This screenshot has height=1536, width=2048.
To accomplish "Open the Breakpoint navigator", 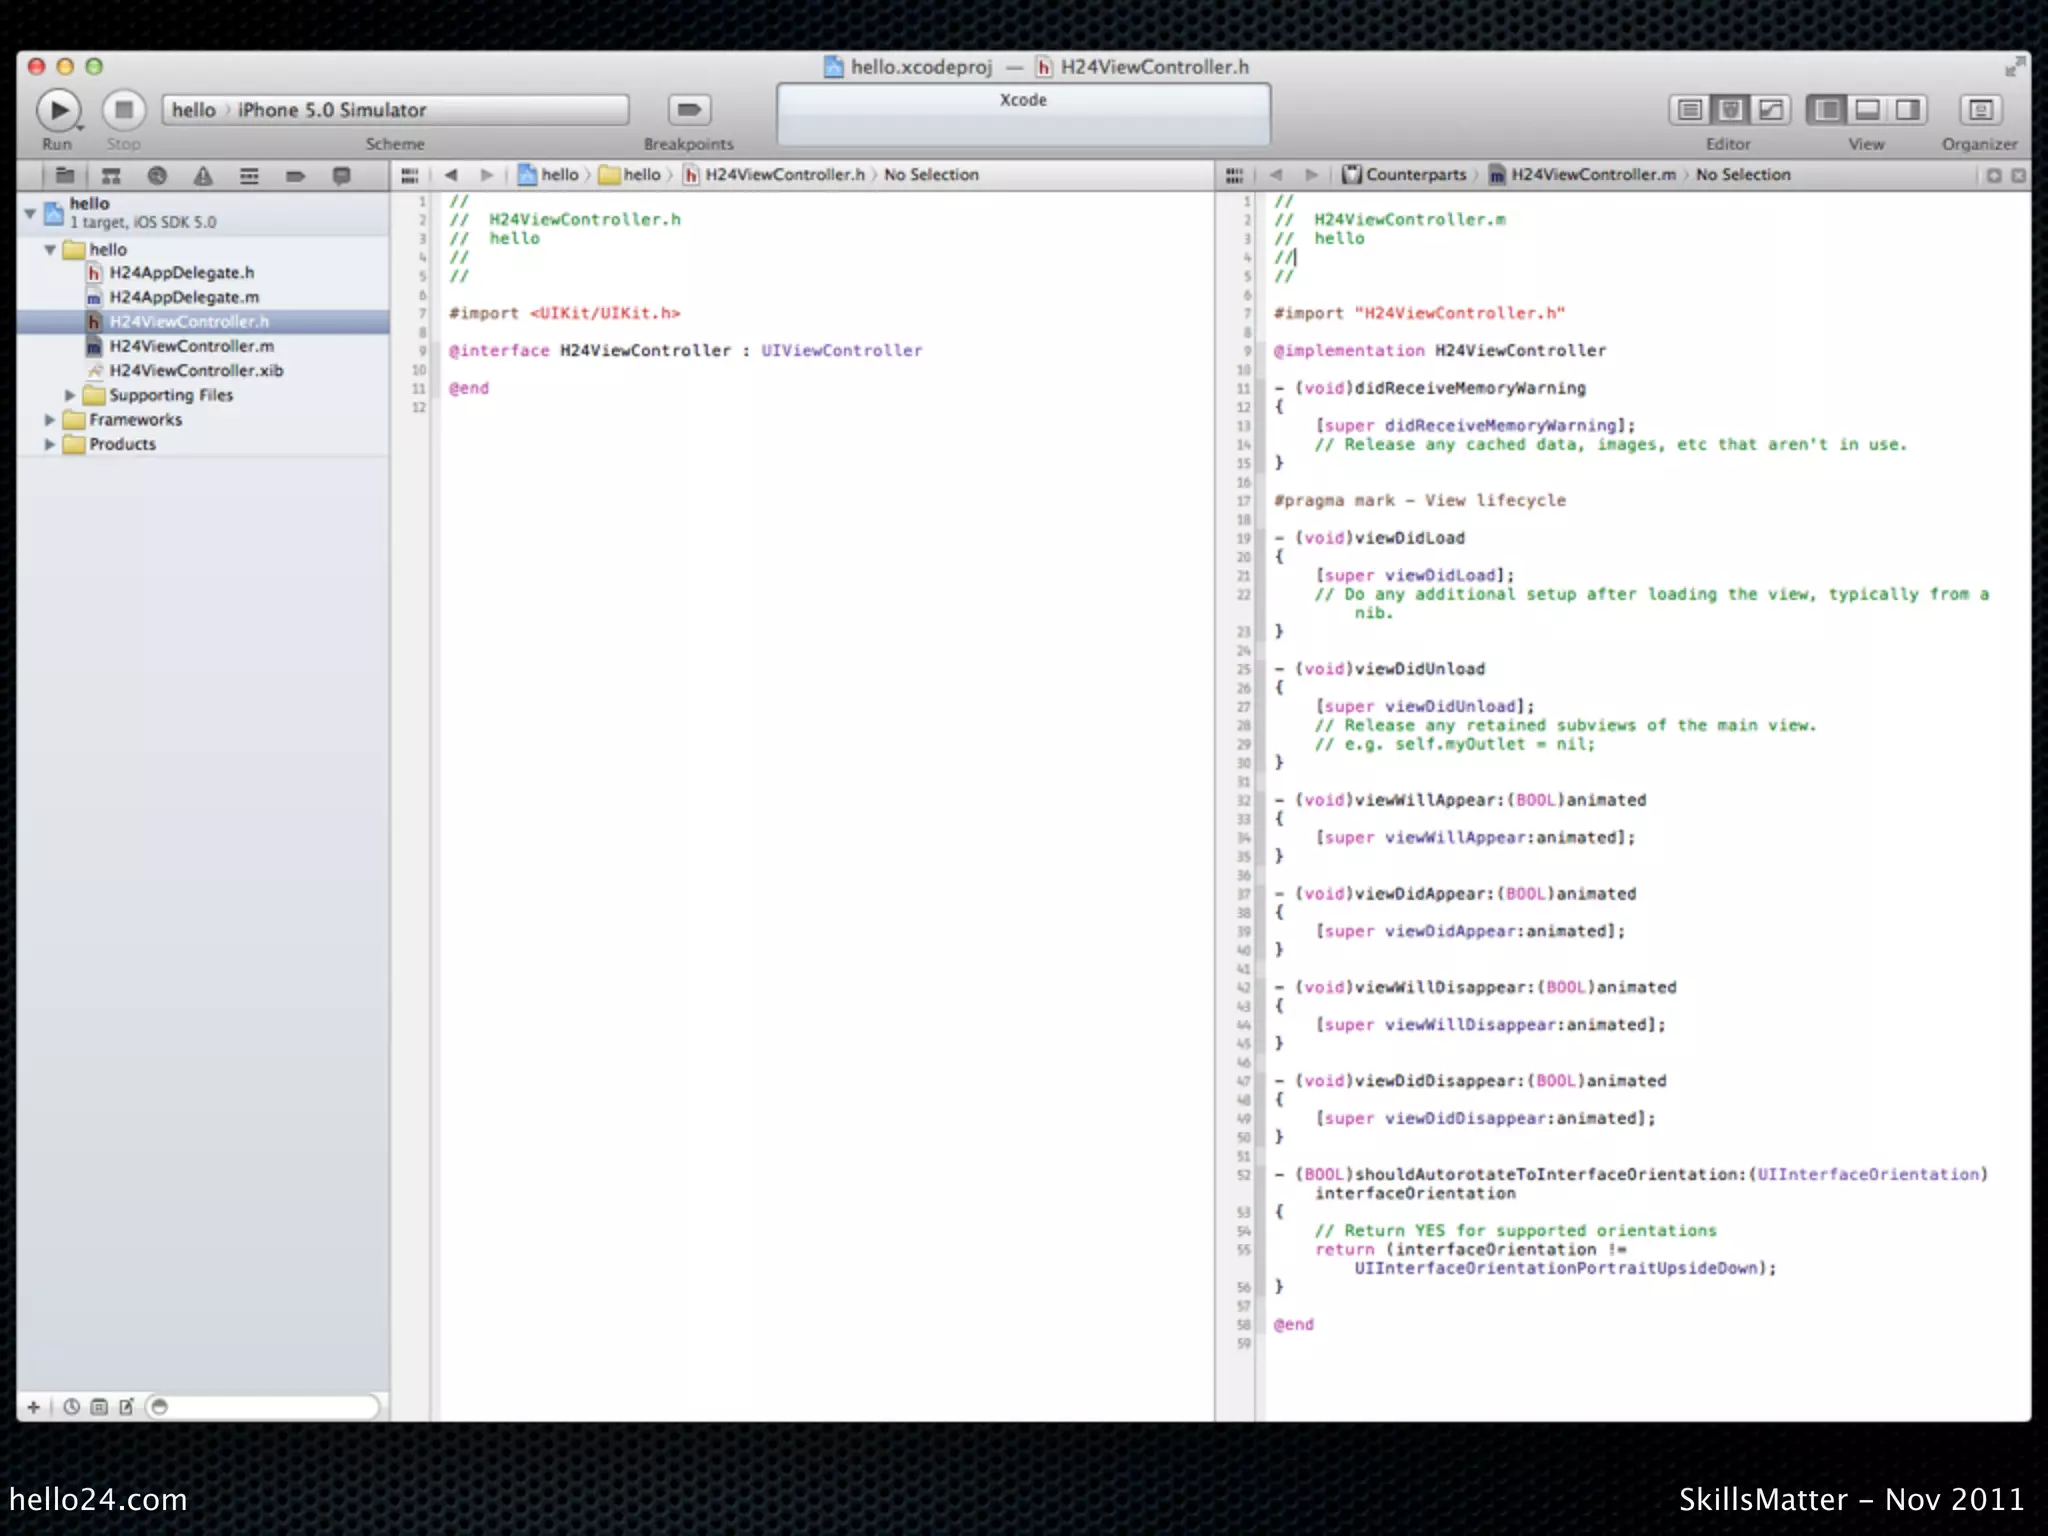I will 295,176.
